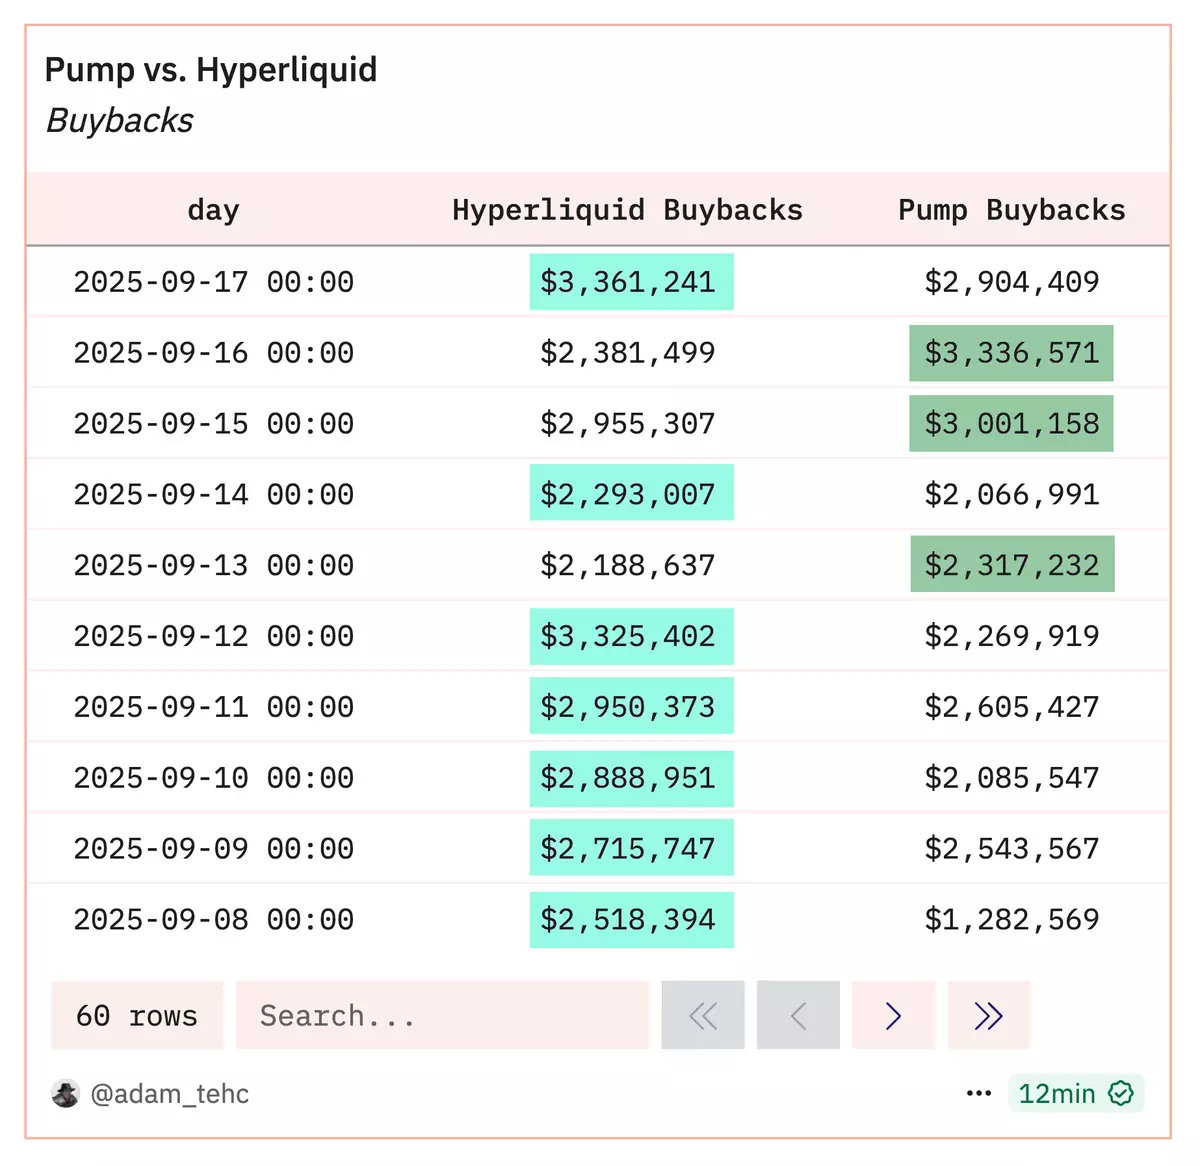Sort by the day column header

pyautogui.click(x=213, y=210)
